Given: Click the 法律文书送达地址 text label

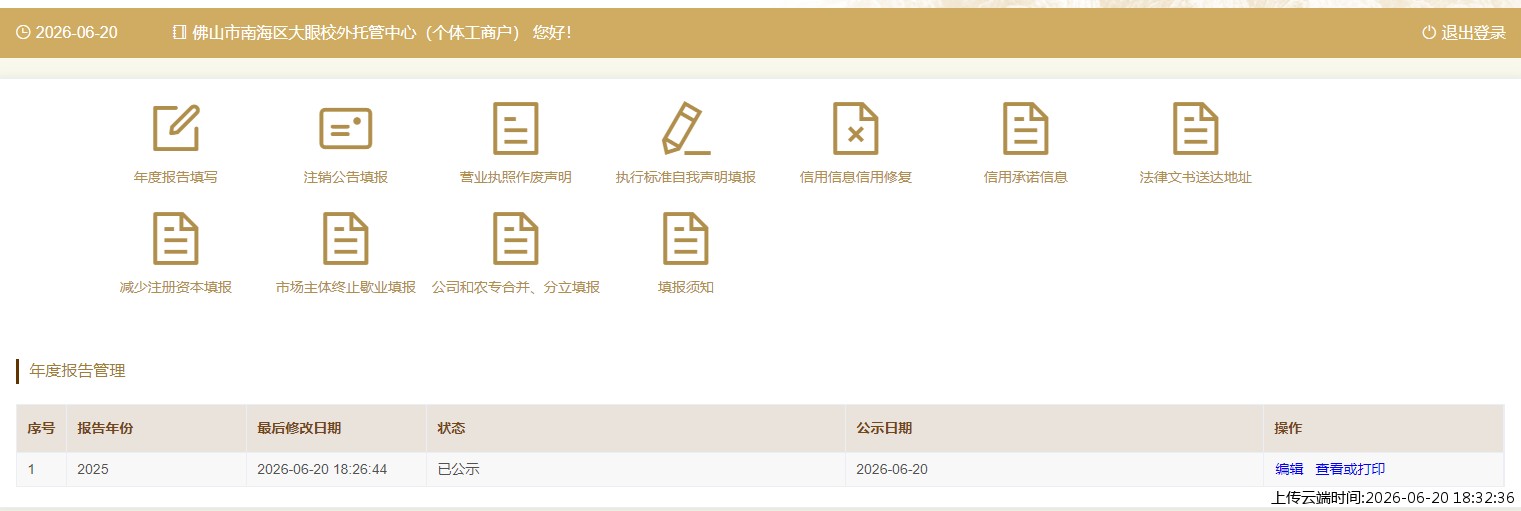Looking at the screenshot, I should pyautogui.click(x=1196, y=177).
